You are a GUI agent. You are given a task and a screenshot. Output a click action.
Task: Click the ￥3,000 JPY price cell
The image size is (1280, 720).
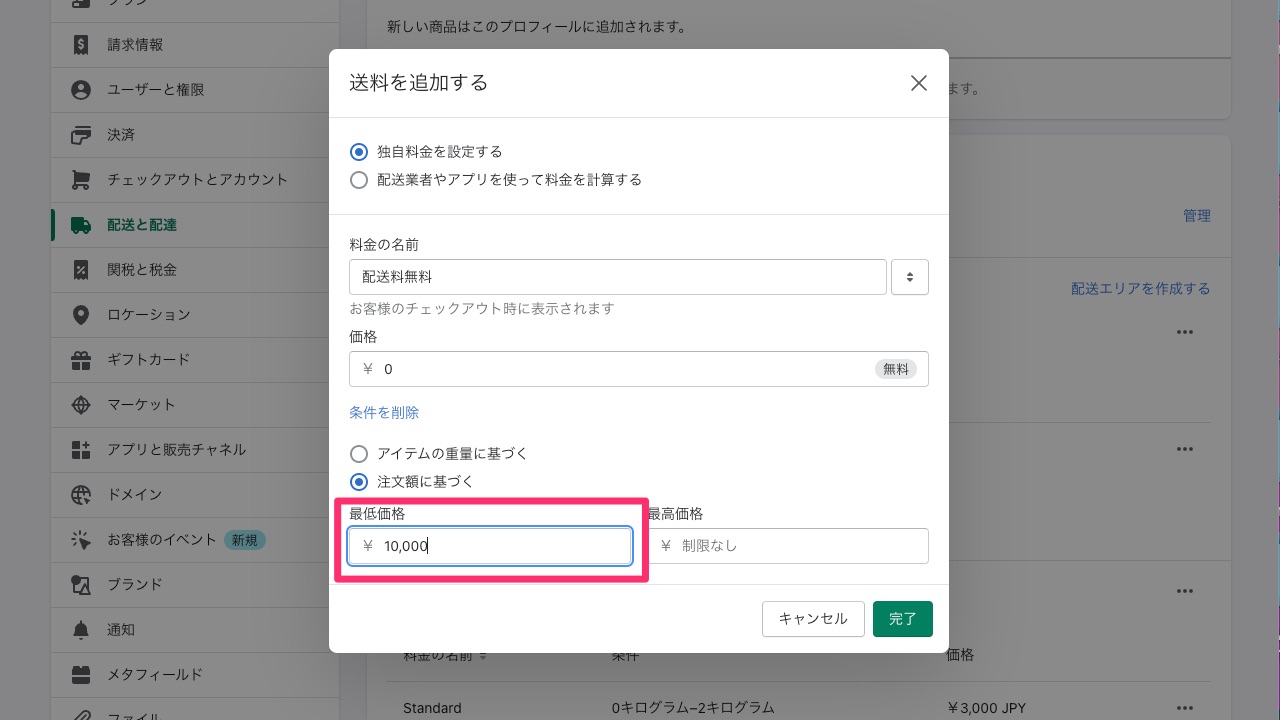point(986,708)
